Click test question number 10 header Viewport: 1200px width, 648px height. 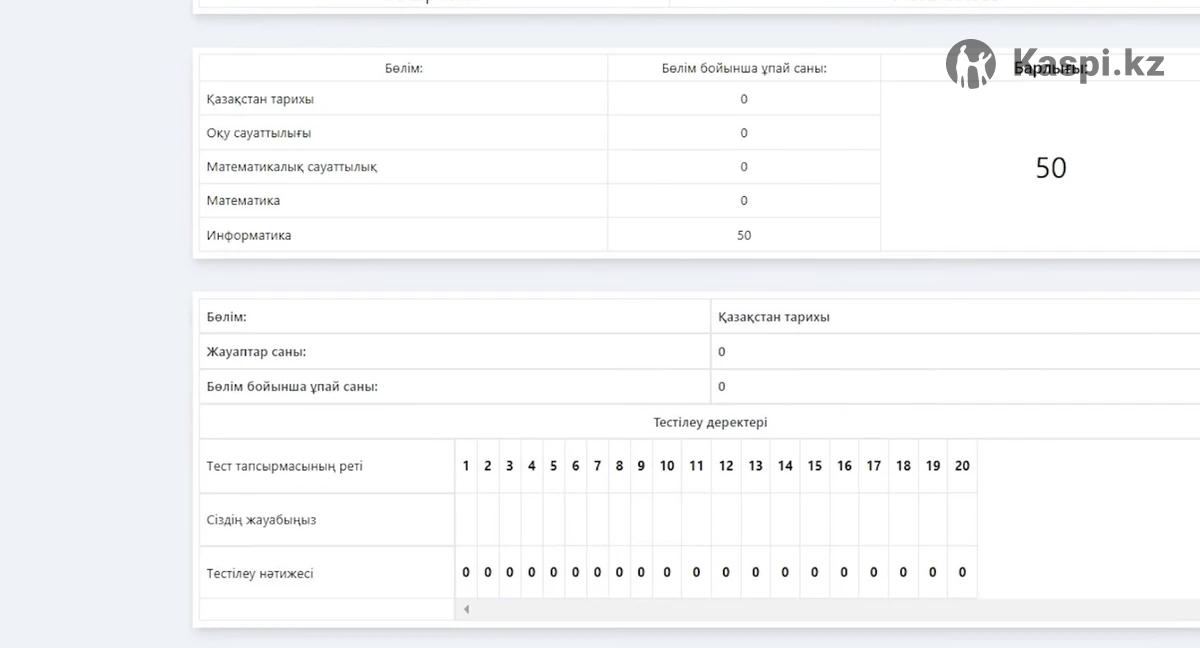coord(667,466)
